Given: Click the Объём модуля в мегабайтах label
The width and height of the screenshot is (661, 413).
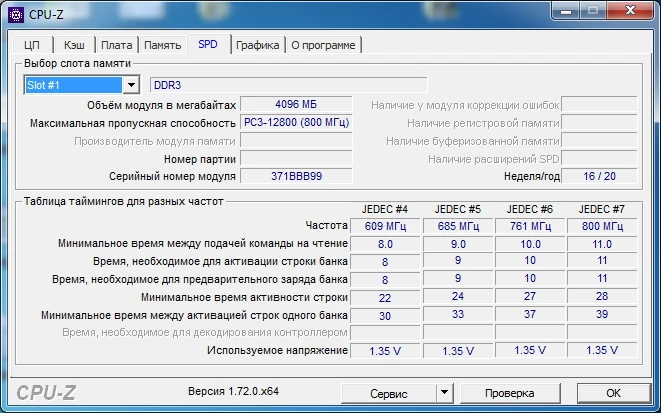Looking at the screenshot, I should tap(161, 105).
